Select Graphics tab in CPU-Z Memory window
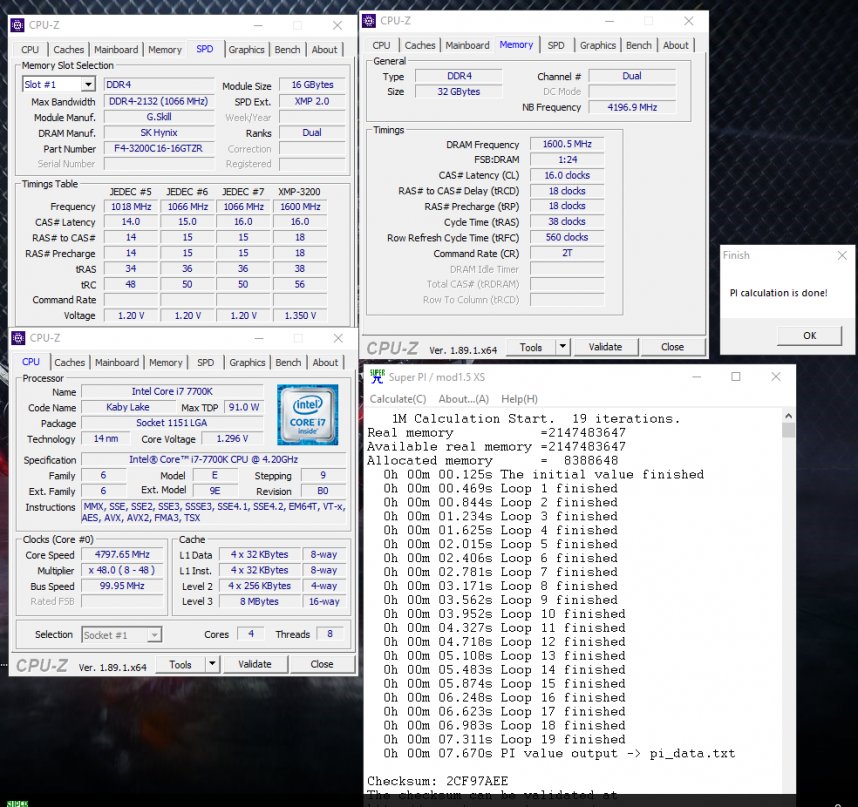This screenshot has height=807, width=858. 598,45
